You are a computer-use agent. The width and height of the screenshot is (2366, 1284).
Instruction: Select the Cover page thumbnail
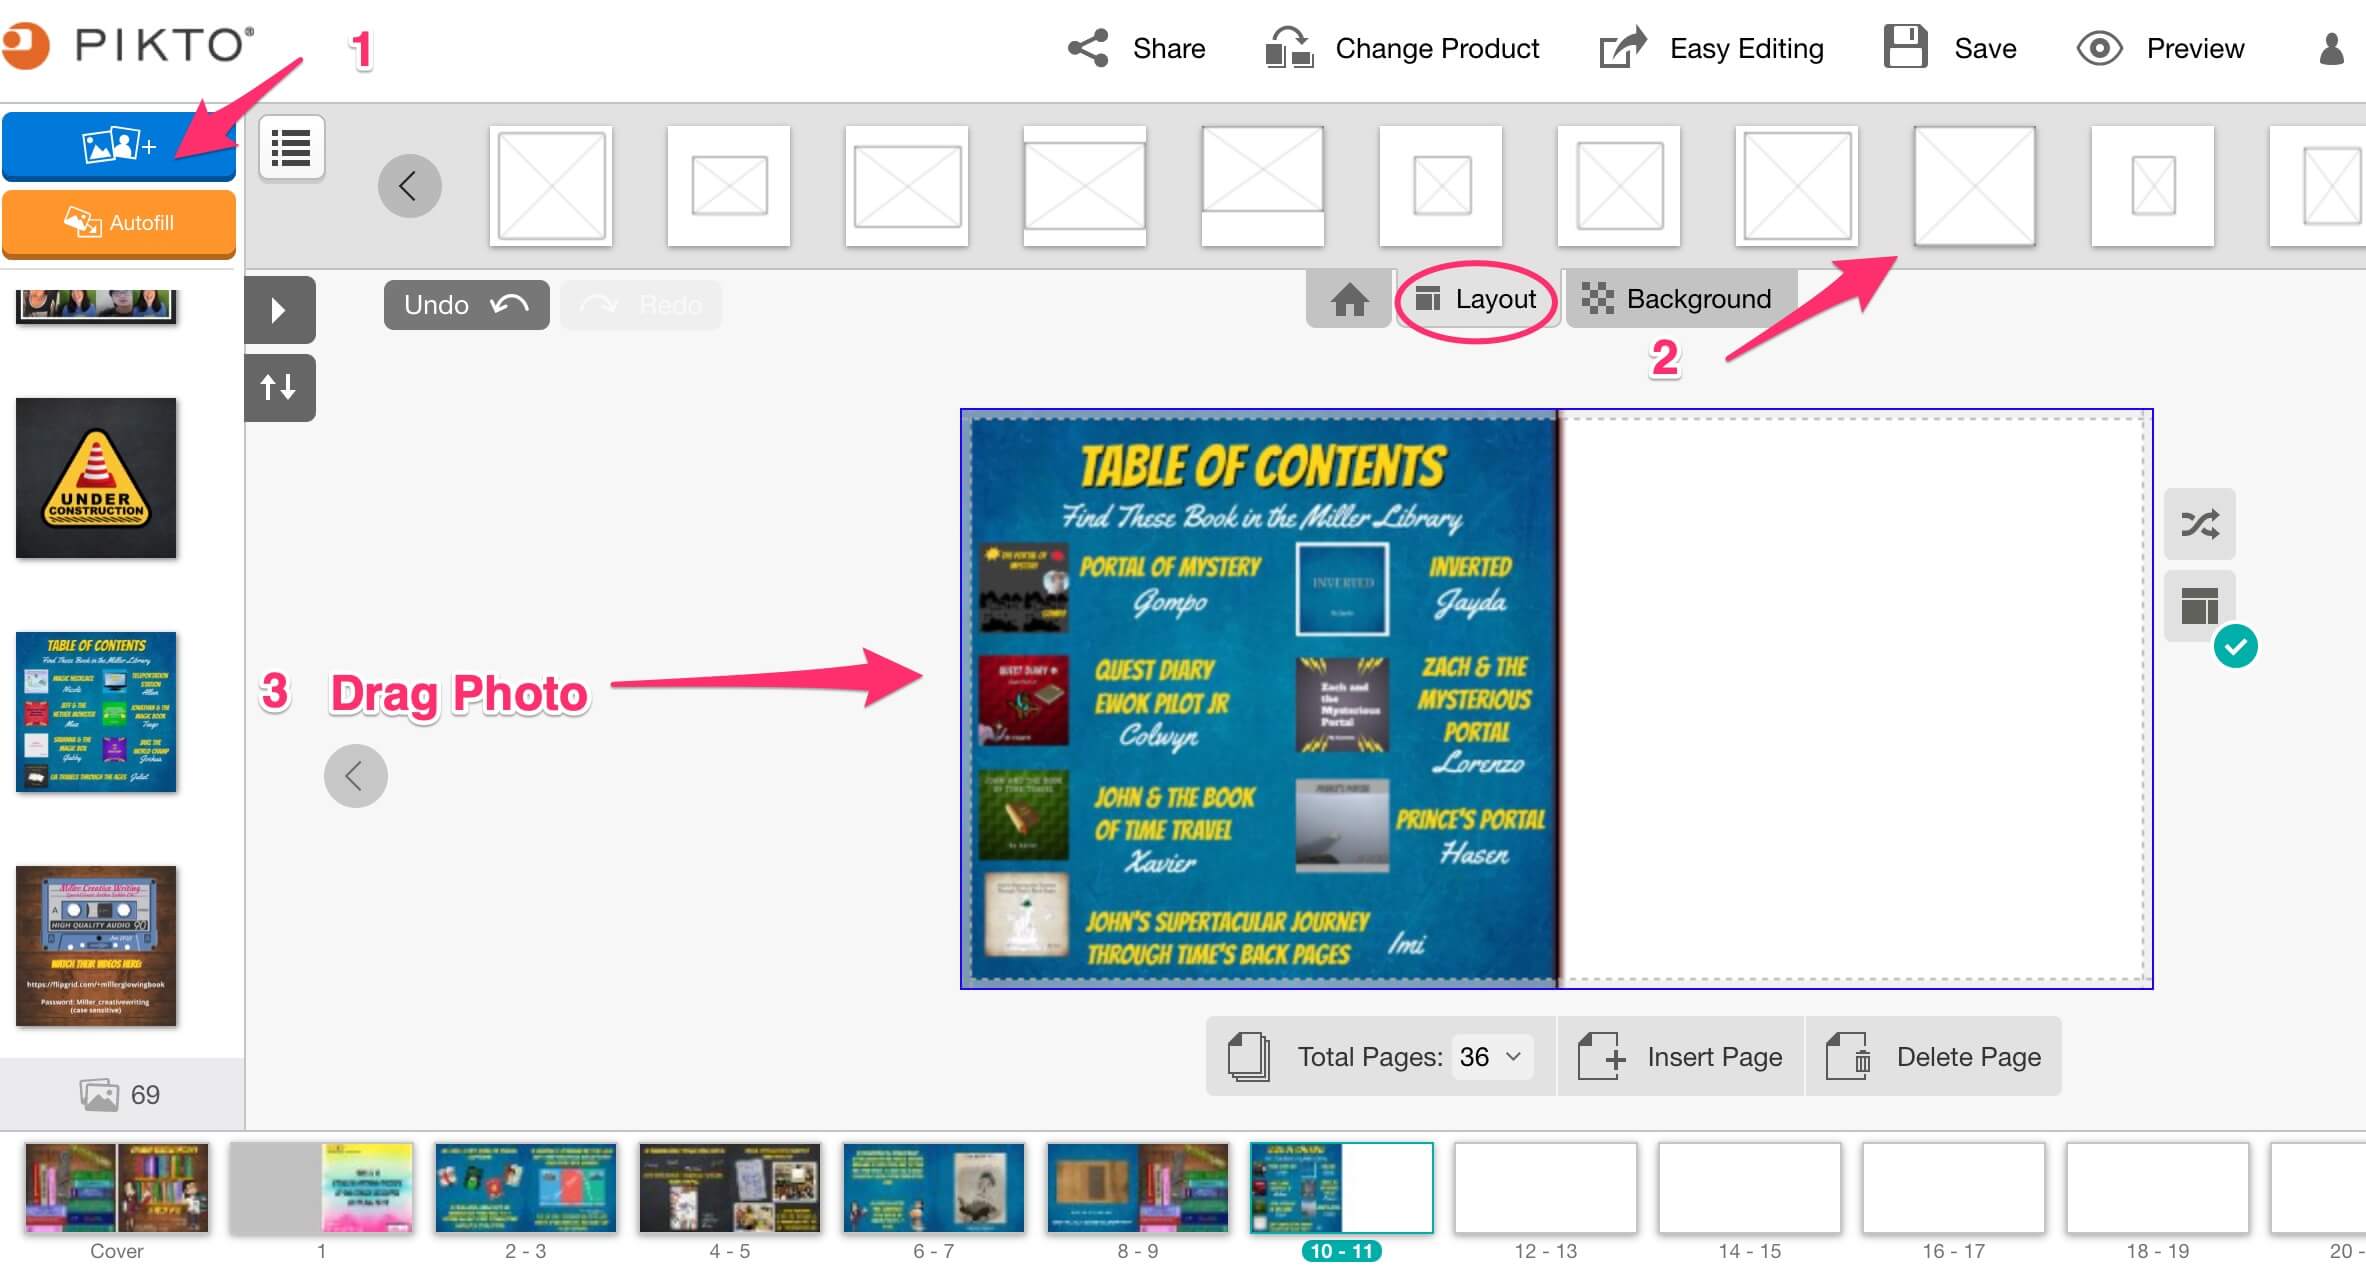pos(116,1188)
